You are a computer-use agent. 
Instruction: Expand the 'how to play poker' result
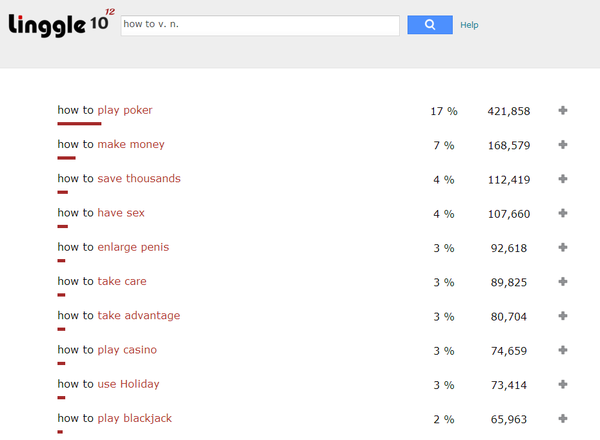pyautogui.click(x=563, y=110)
